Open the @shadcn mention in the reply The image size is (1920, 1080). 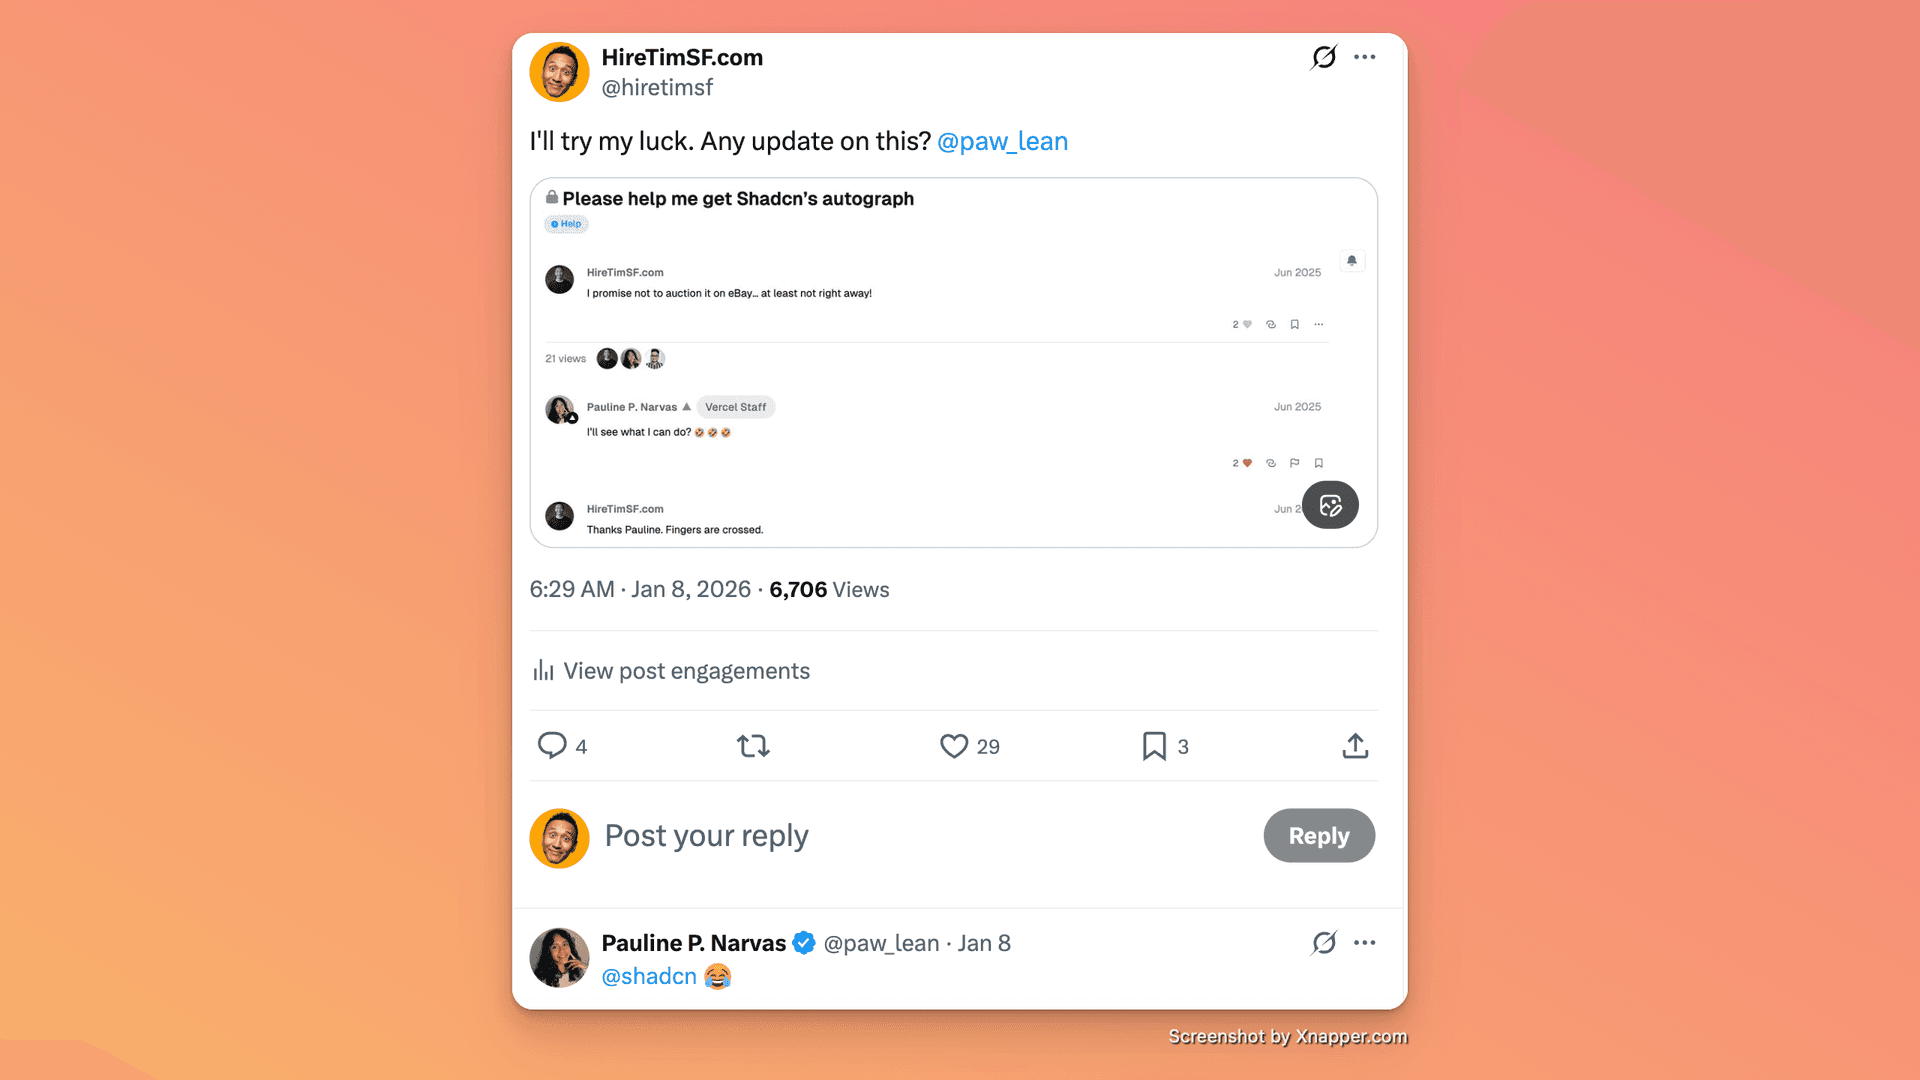(649, 977)
